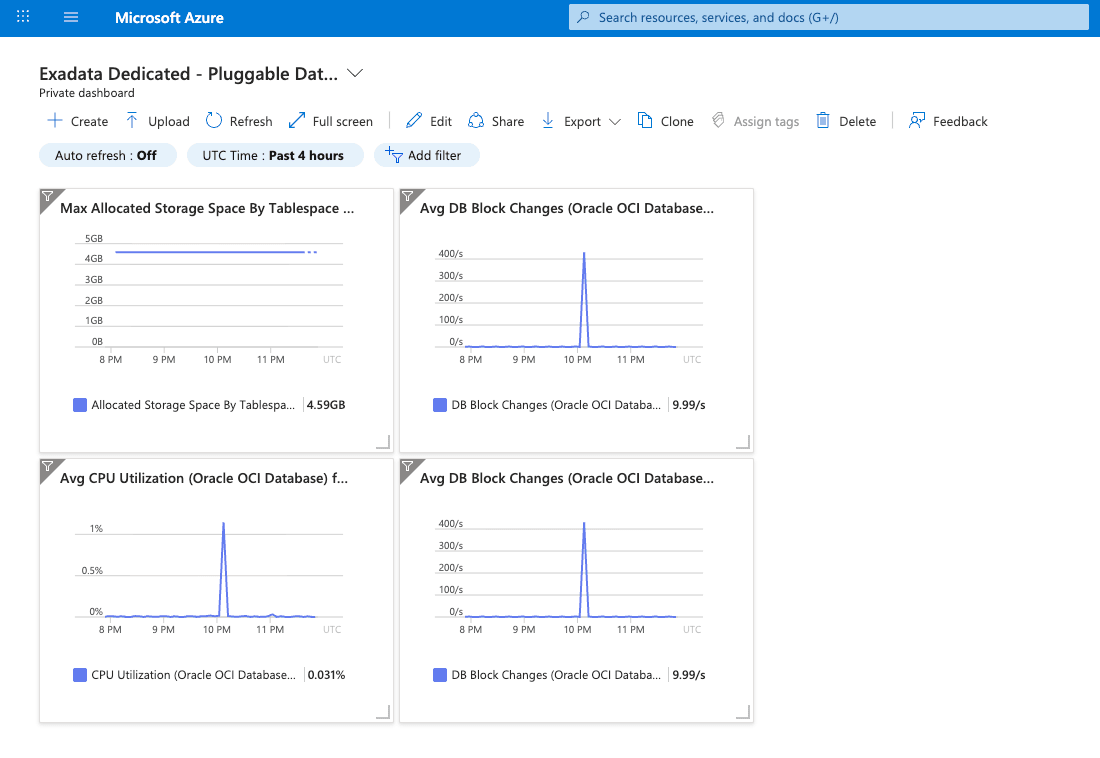Viewport: 1100px width, 758px height.
Task: Open the dashboard in Full screen mode
Action: coord(331,120)
